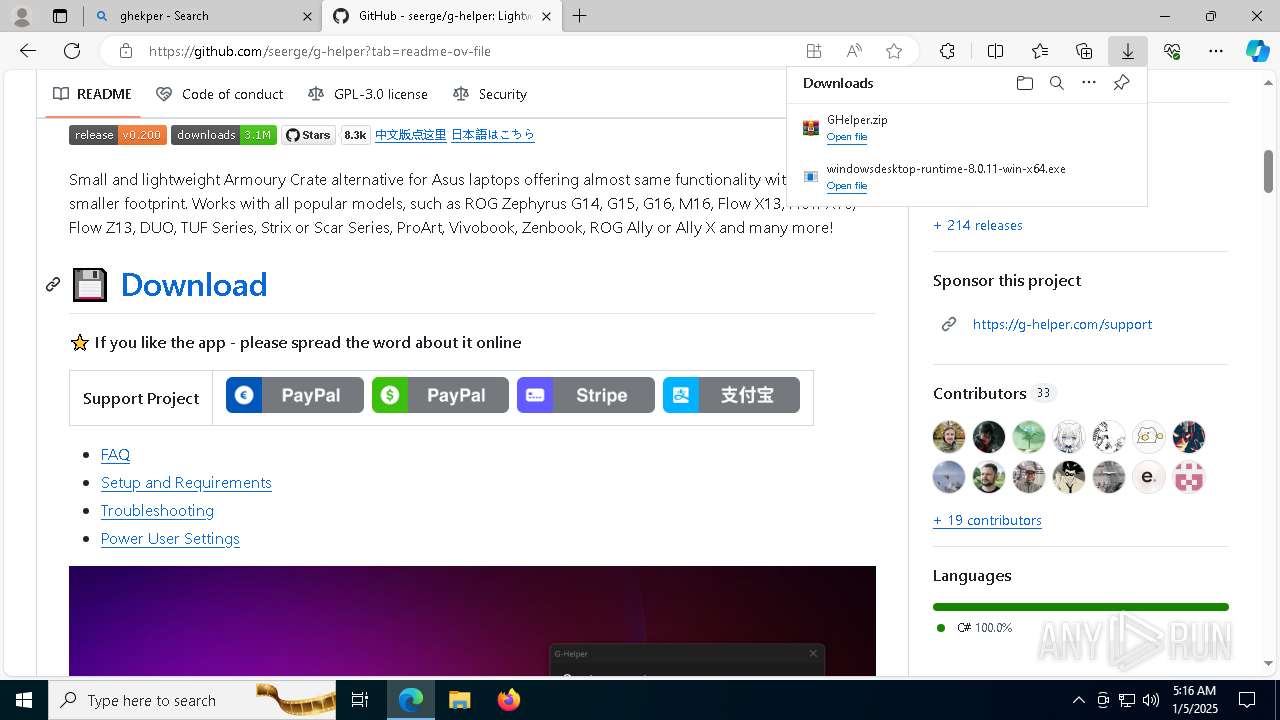Select the GPL-3.0 license tab
Viewport: 1280px width, 720px height.
[x=368, y=94]
